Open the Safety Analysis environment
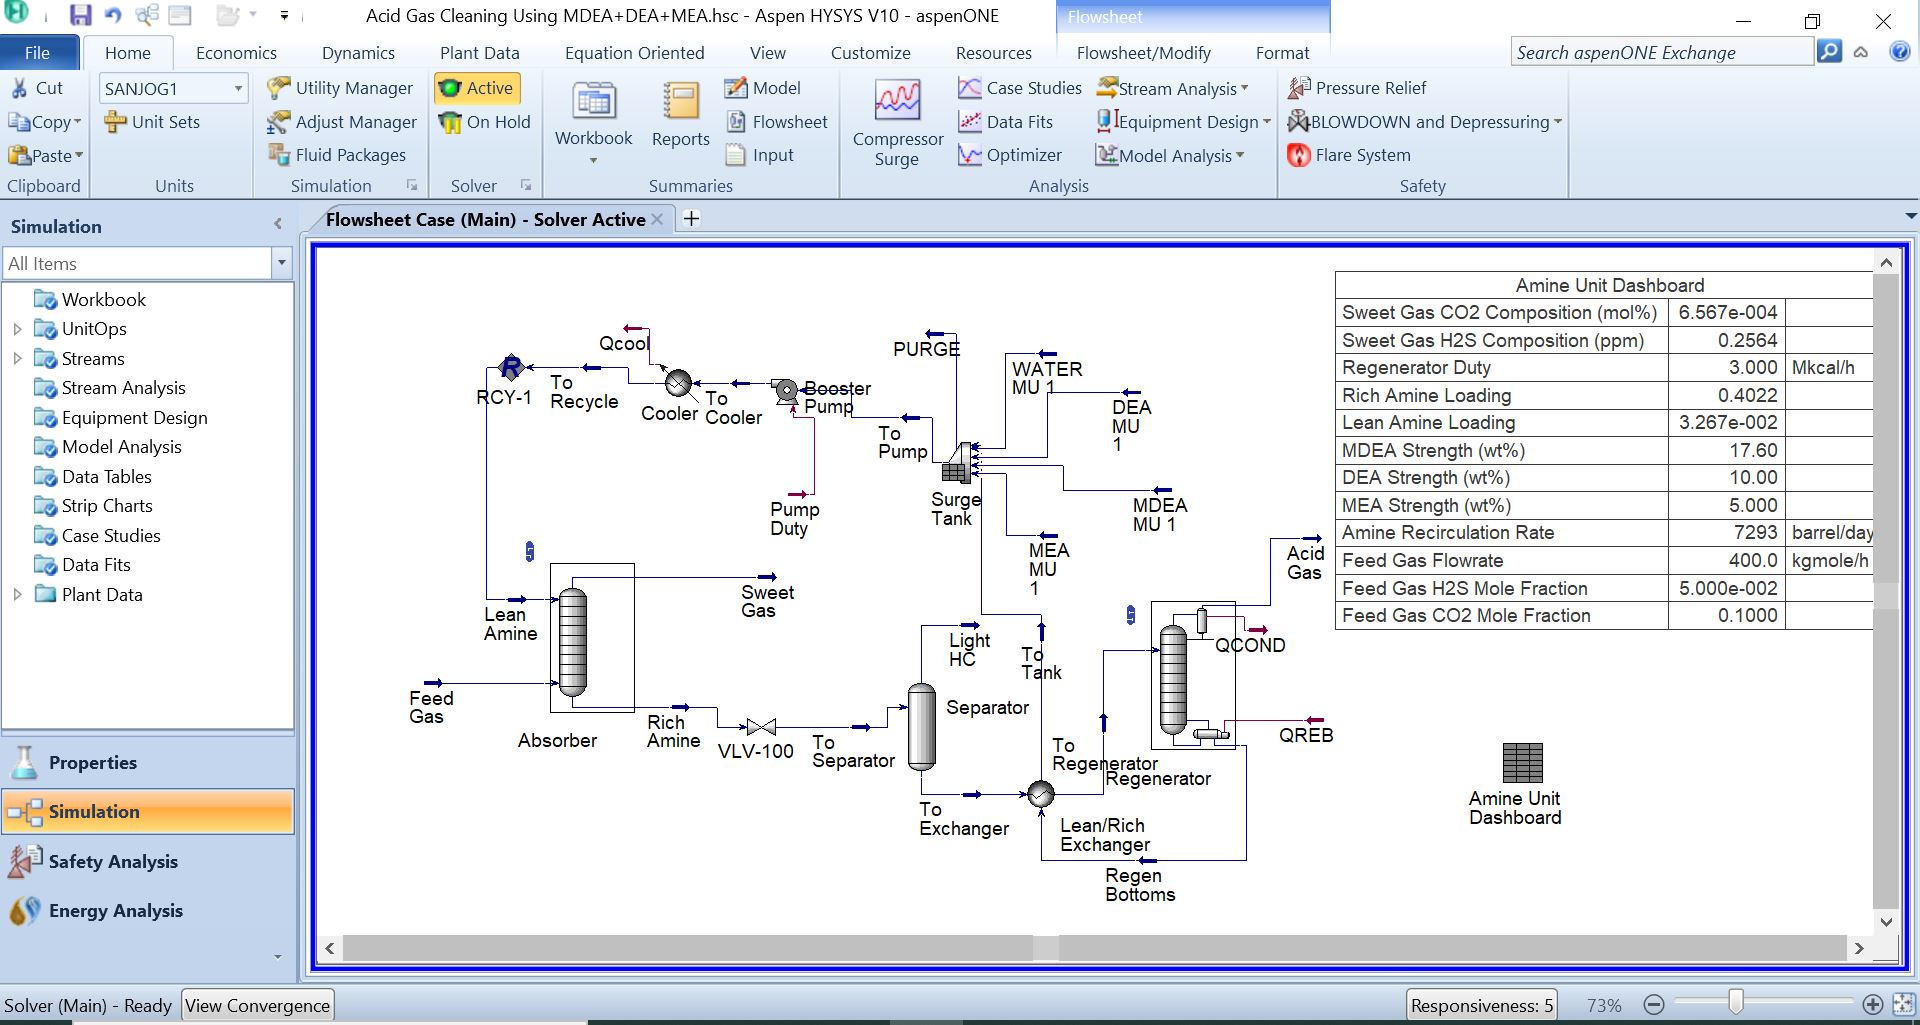Viewport: 1920px width, 1025px height. point(148,862)
